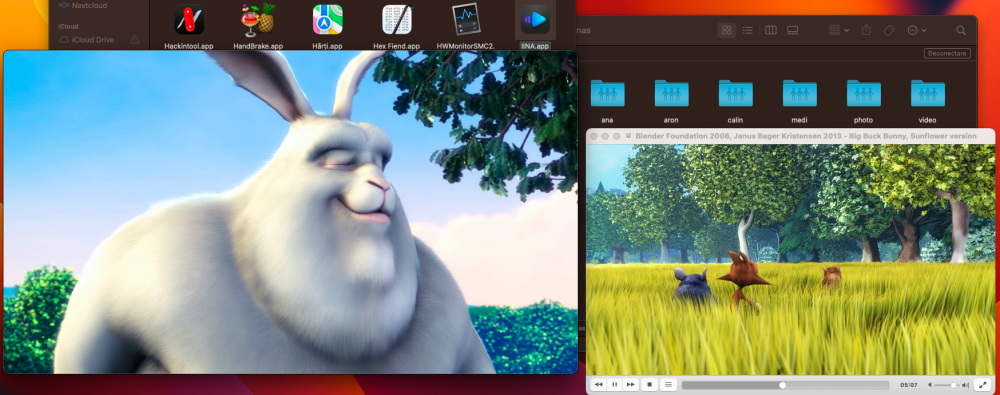Click the VLC video display area
The height and width of the screenshot is (395, 1000).
coord(790,260)
